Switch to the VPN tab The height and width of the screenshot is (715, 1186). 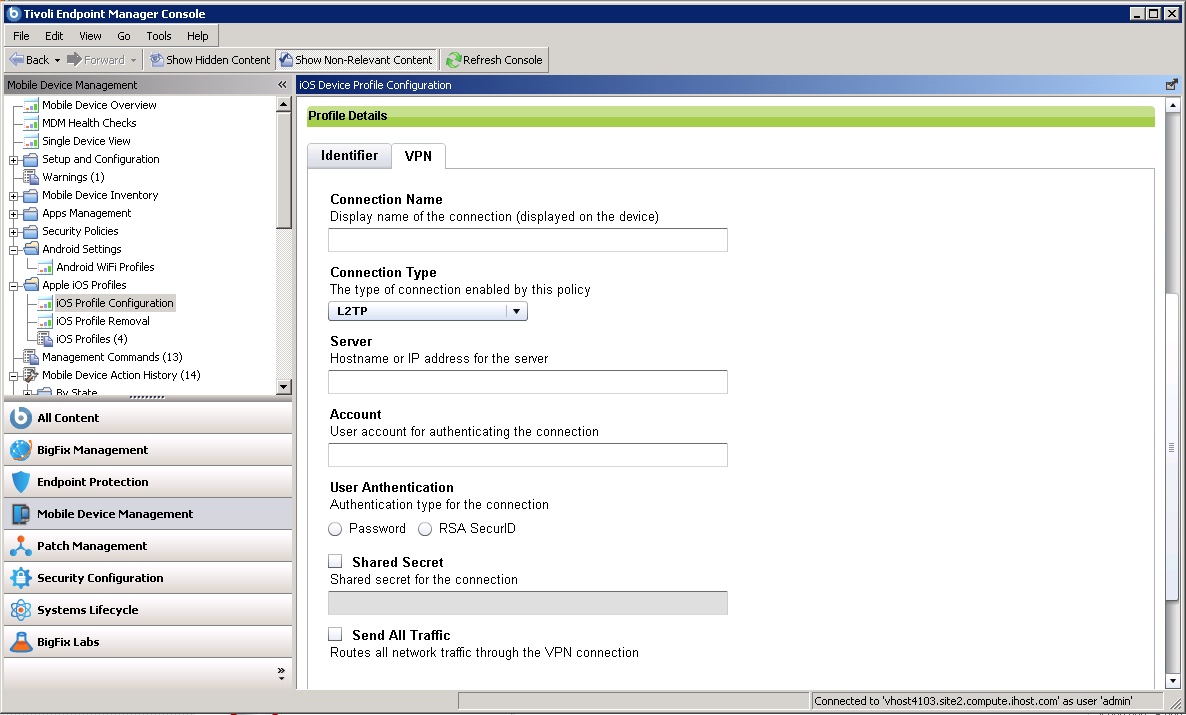coord(418,156)
